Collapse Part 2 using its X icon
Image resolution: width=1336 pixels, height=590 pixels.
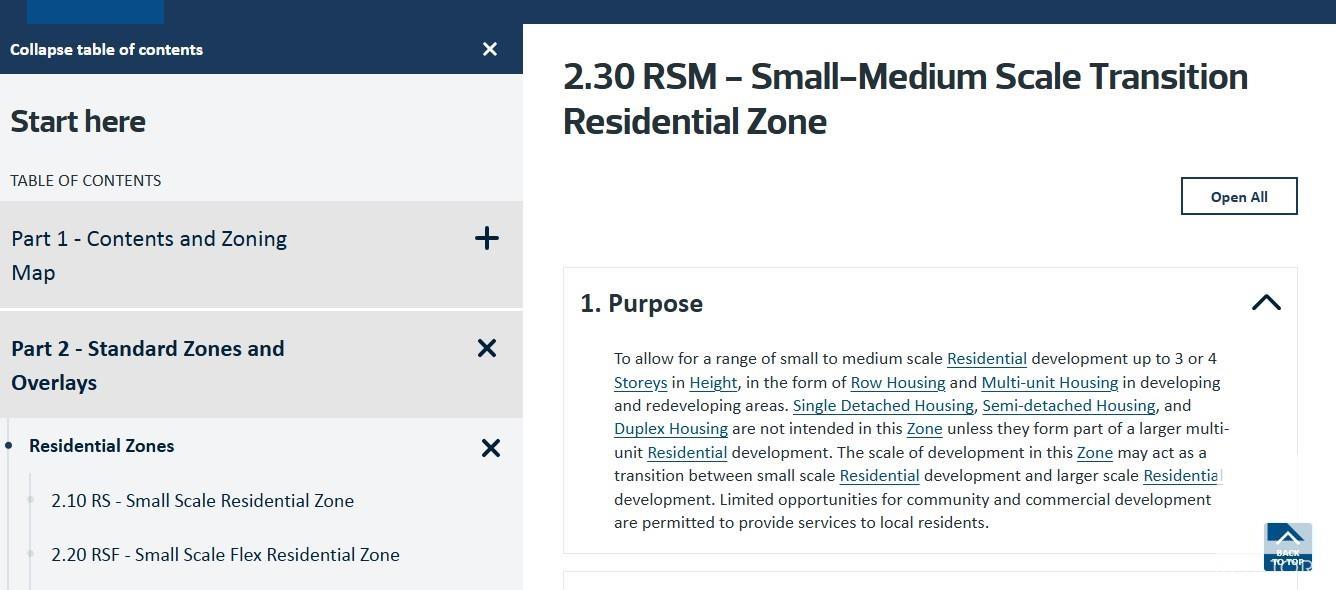pos(487,348)
